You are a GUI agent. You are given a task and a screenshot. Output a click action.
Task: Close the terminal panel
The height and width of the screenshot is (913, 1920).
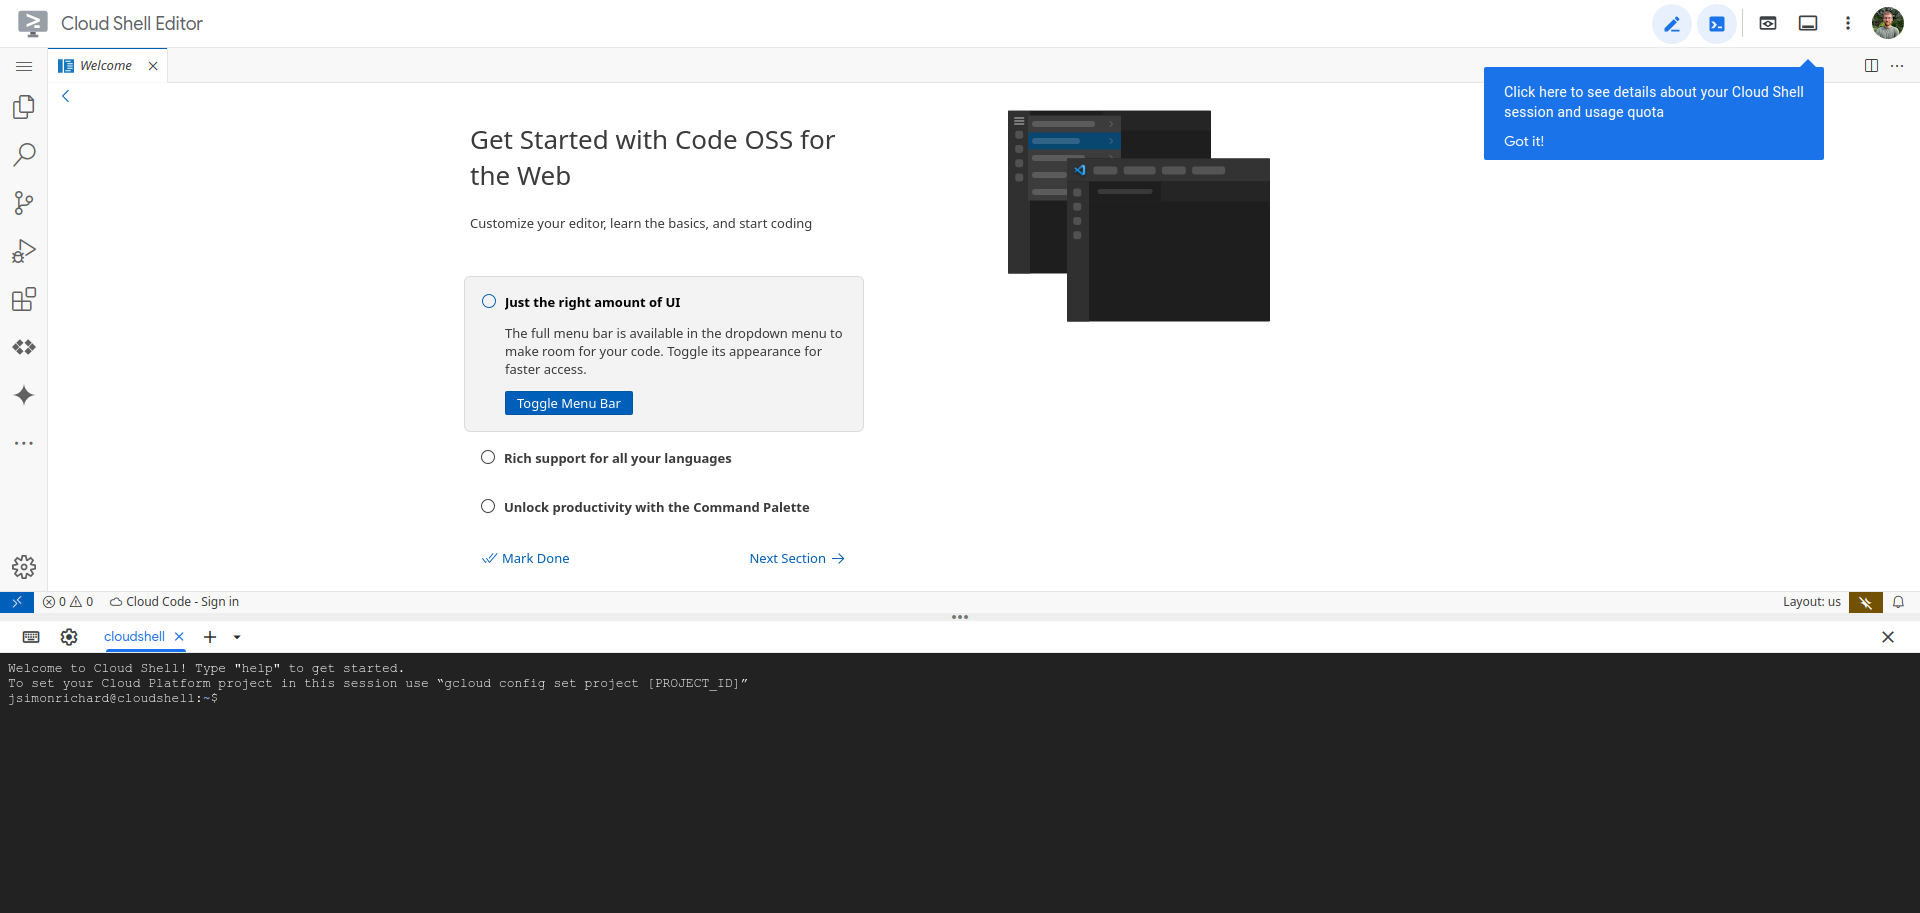pos(1888,637)
